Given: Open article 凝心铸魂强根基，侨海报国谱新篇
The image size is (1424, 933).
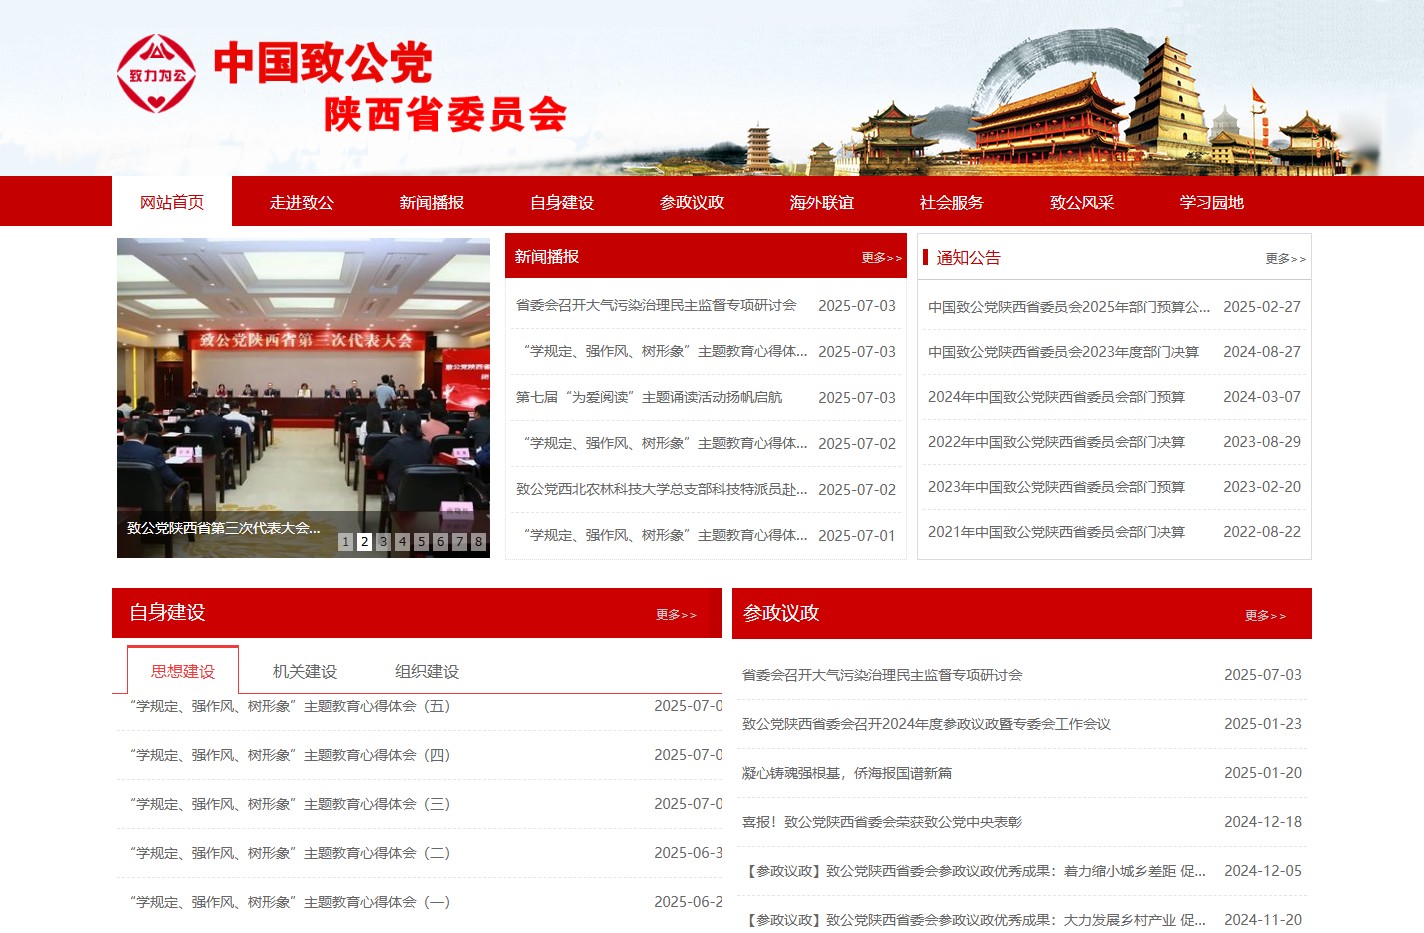Looking at the screenshot, I should click(847, 773).
